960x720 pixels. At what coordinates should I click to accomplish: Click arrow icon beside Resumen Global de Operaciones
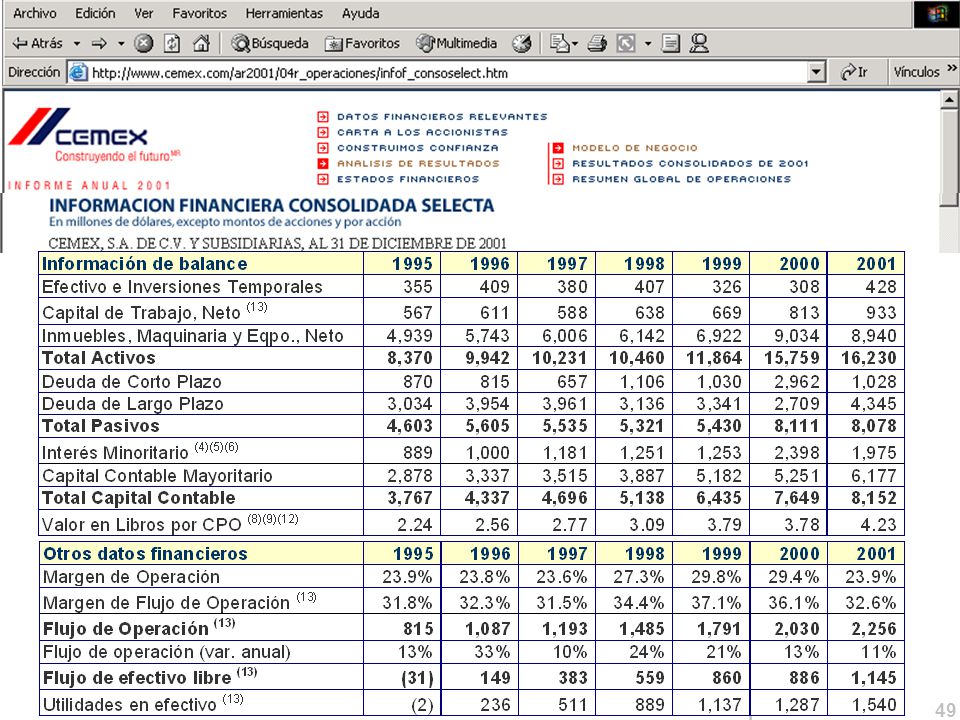[558, 179]
